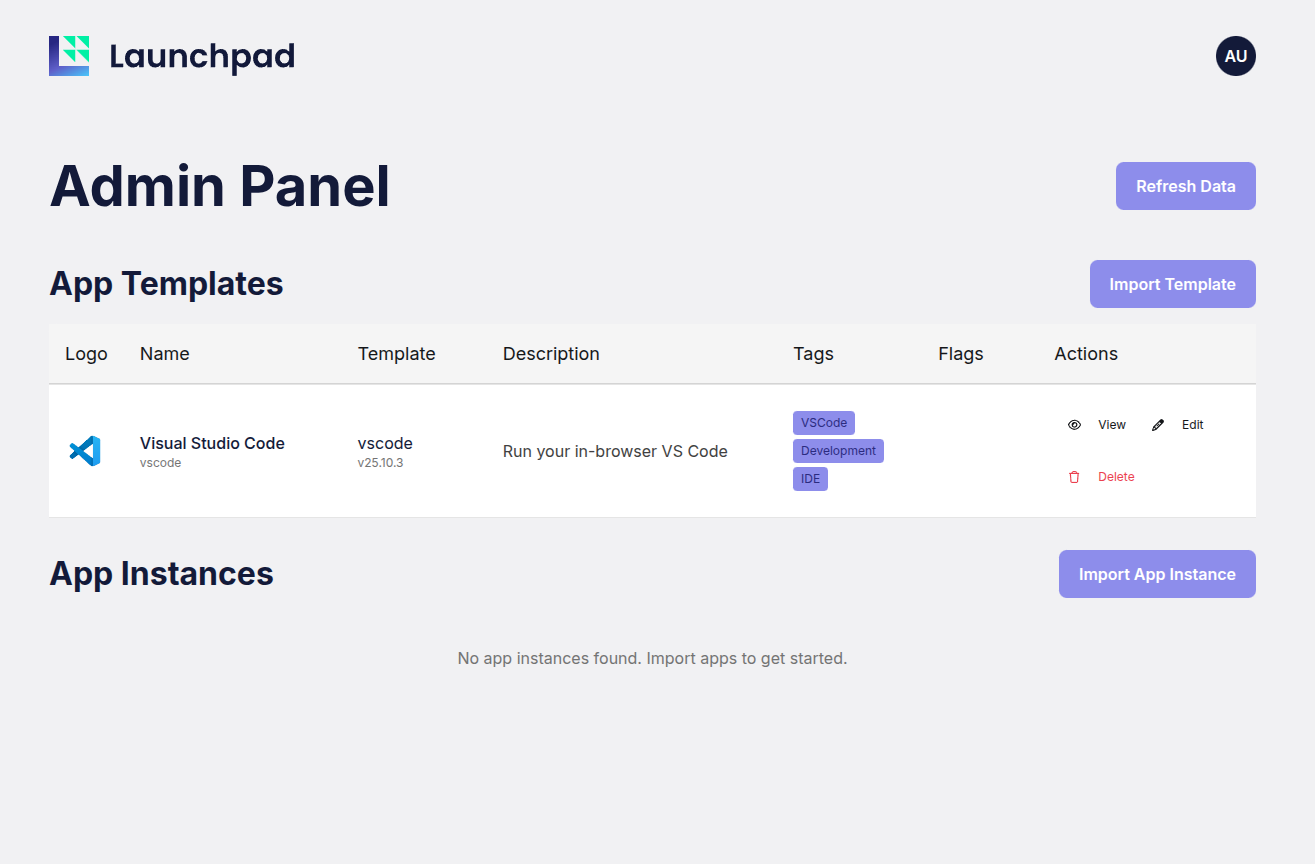
Task: Click the vscode v25.10.3 template cell
Action: [385, 451]
